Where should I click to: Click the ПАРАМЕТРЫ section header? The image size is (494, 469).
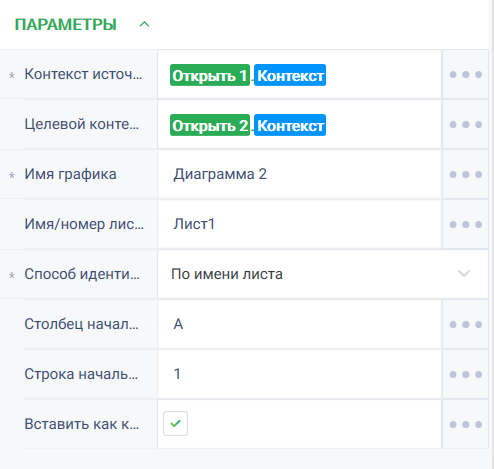click(x=66, y=25)
